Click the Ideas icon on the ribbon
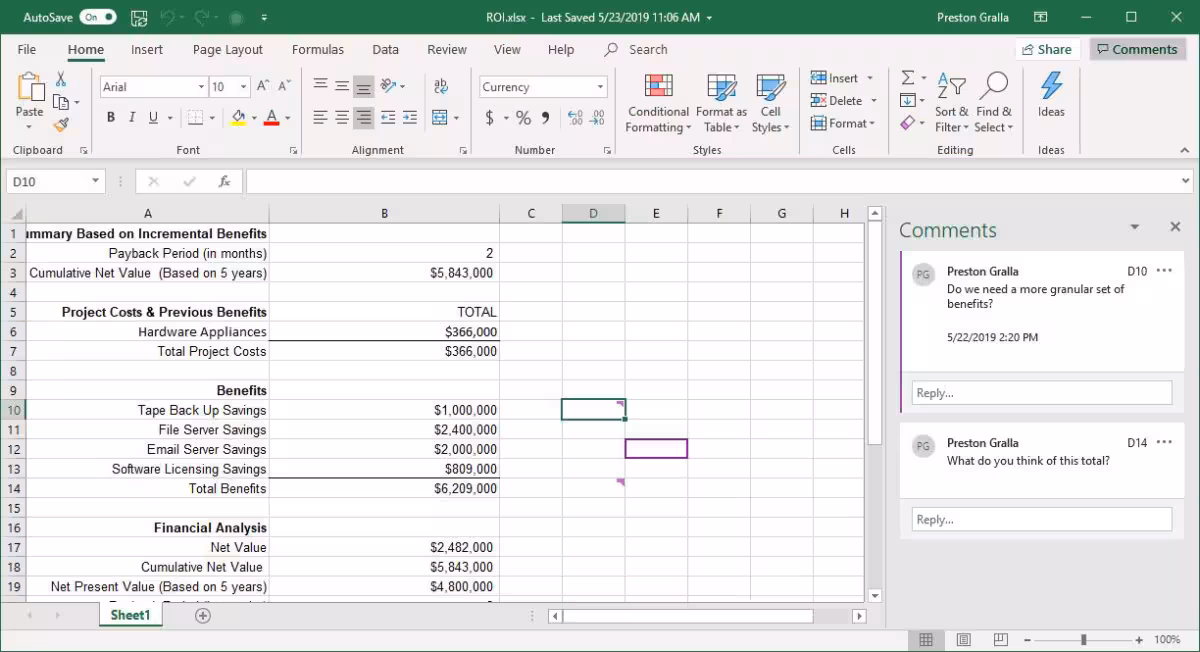 click(1051, 101)
